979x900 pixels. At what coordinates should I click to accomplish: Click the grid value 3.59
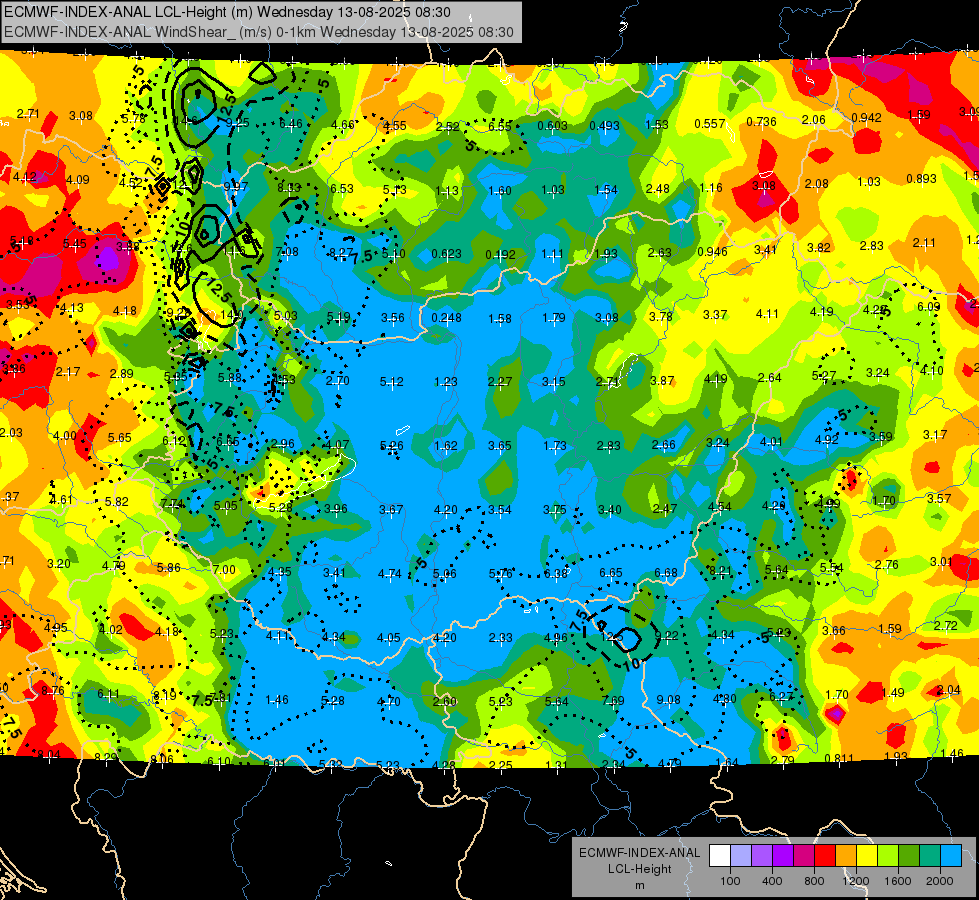point(881,437)
